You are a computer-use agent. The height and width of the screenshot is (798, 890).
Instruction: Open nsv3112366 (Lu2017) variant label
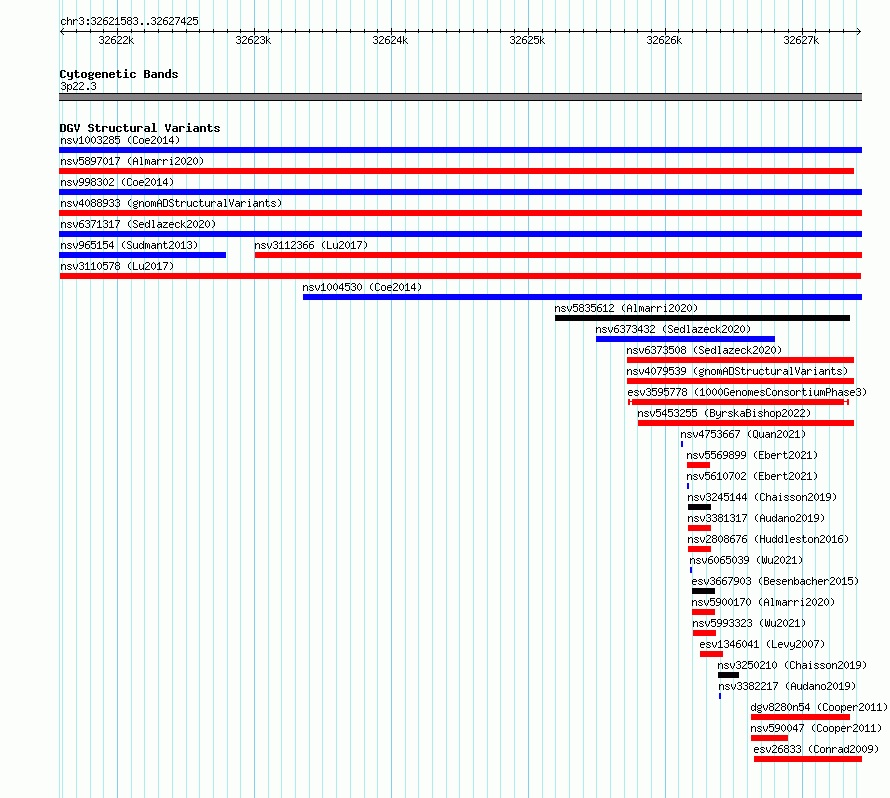click(x=311, y=245)
